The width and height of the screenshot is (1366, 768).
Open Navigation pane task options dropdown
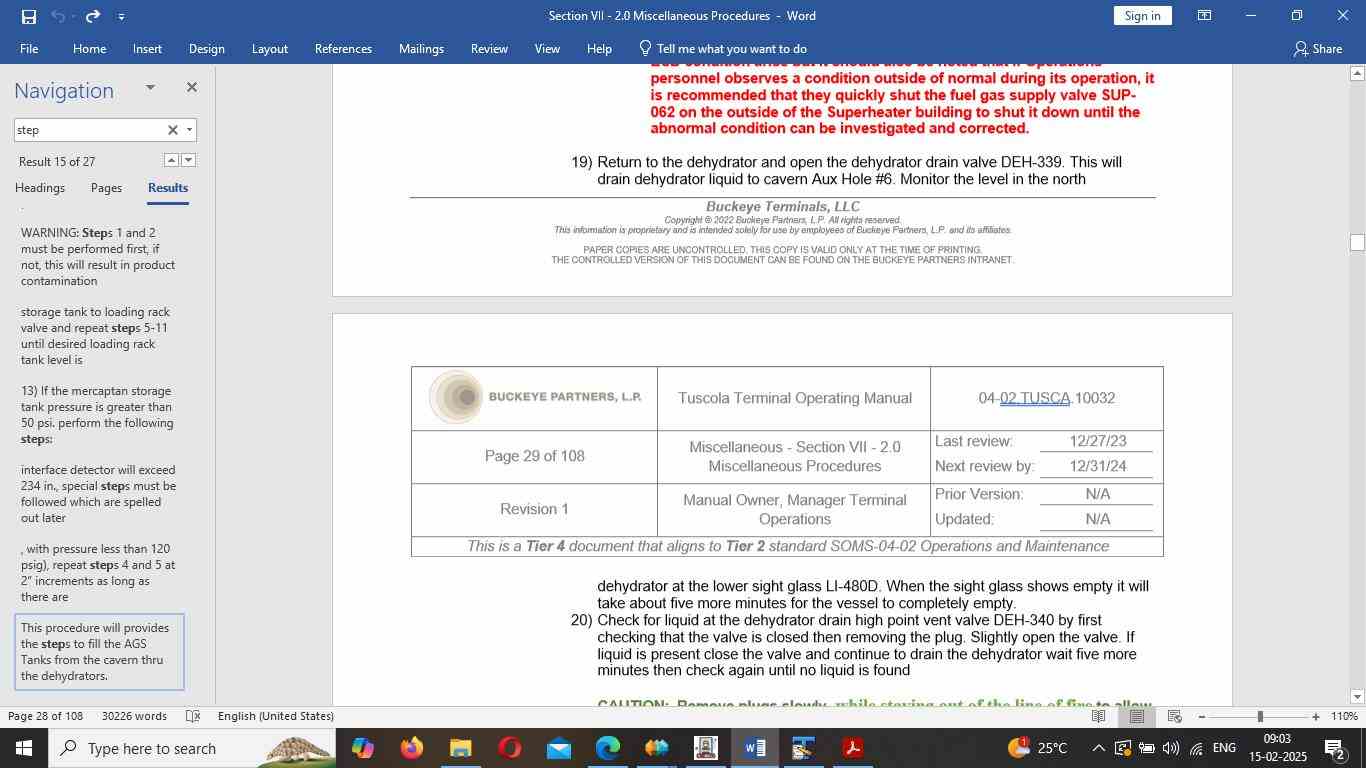[150, 88]
